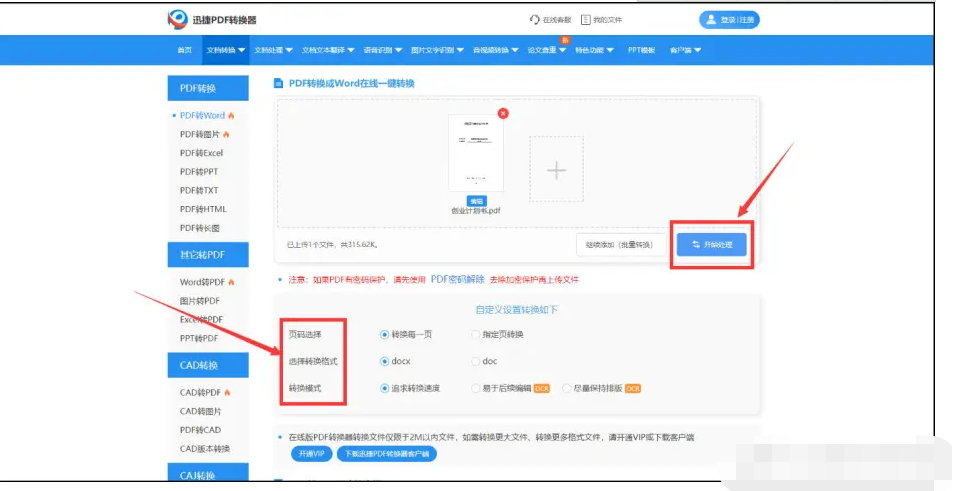This screenshot has height=491, width=953.
Task: Choose the doc output format radio
Action: point(476,361)
